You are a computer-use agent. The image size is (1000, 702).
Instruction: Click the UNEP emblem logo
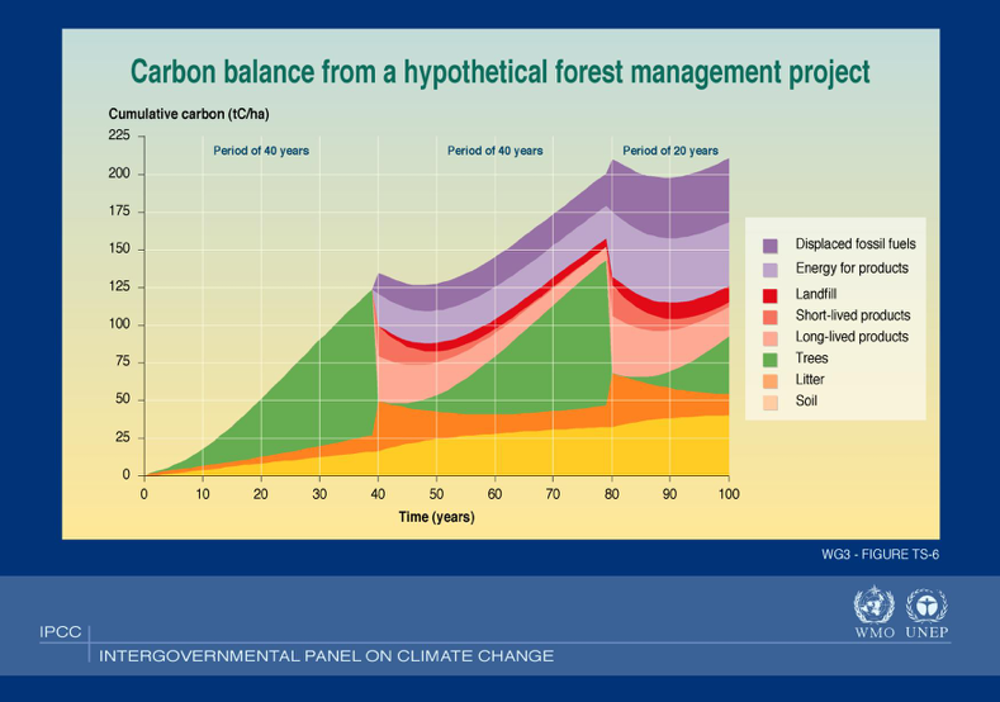tap(926, 607)
